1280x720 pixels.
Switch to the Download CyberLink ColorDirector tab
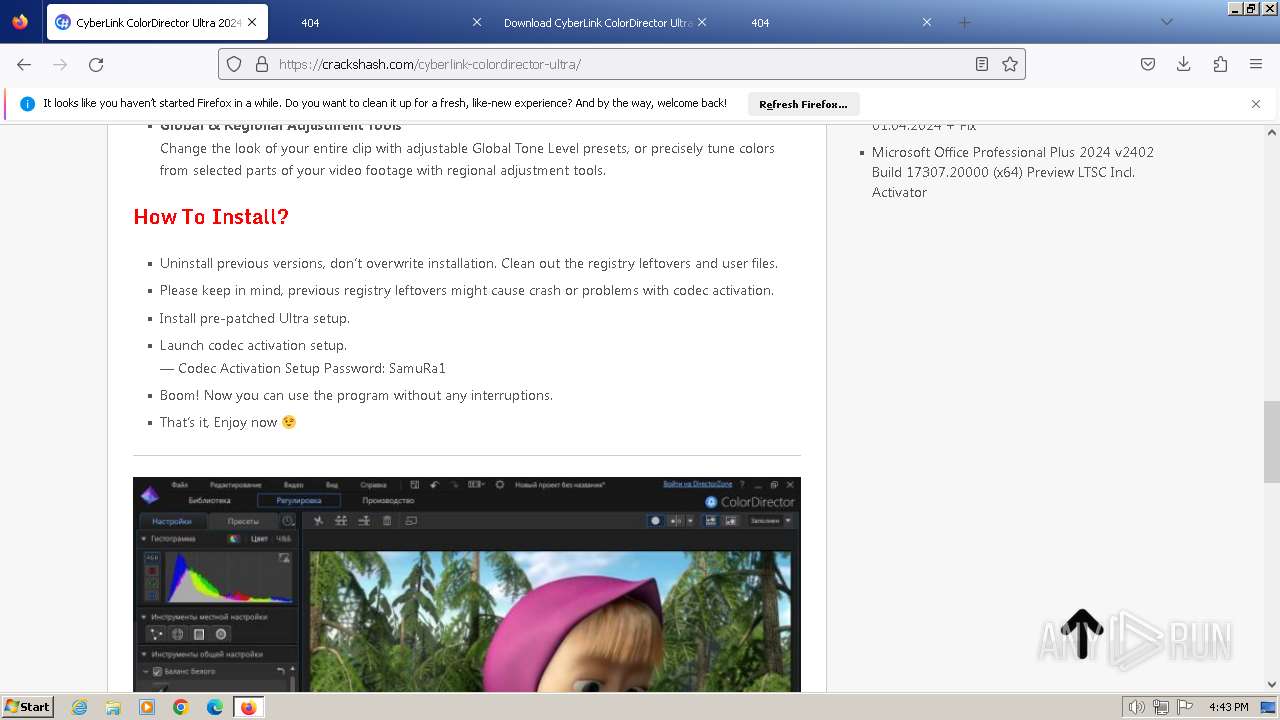pos(597,22)
